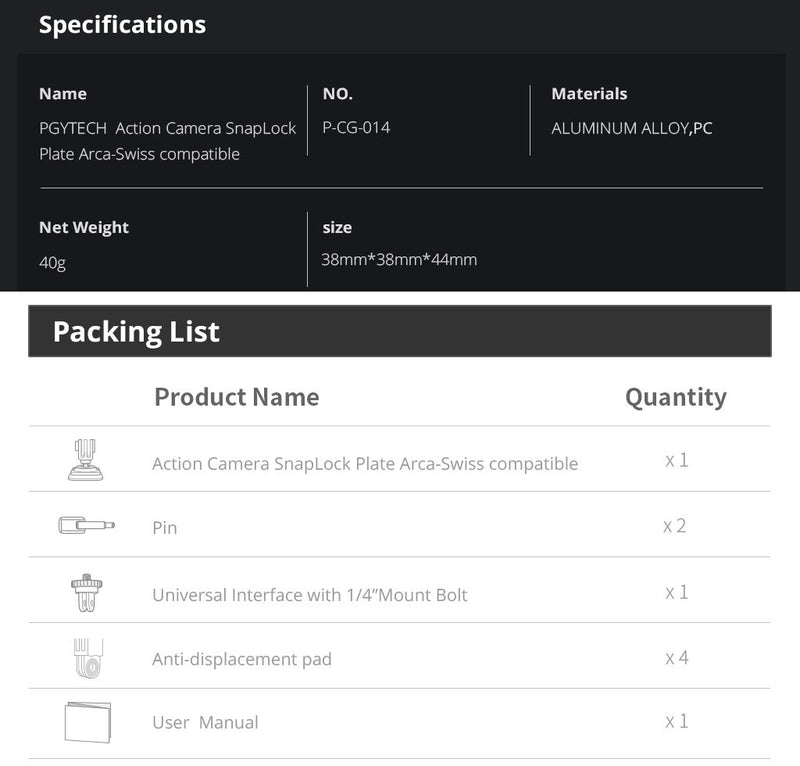Select the PGYTECH Action Camera SnapLock name text
Image resolution: width=800 pixels, height=766 pixels.
167,141
